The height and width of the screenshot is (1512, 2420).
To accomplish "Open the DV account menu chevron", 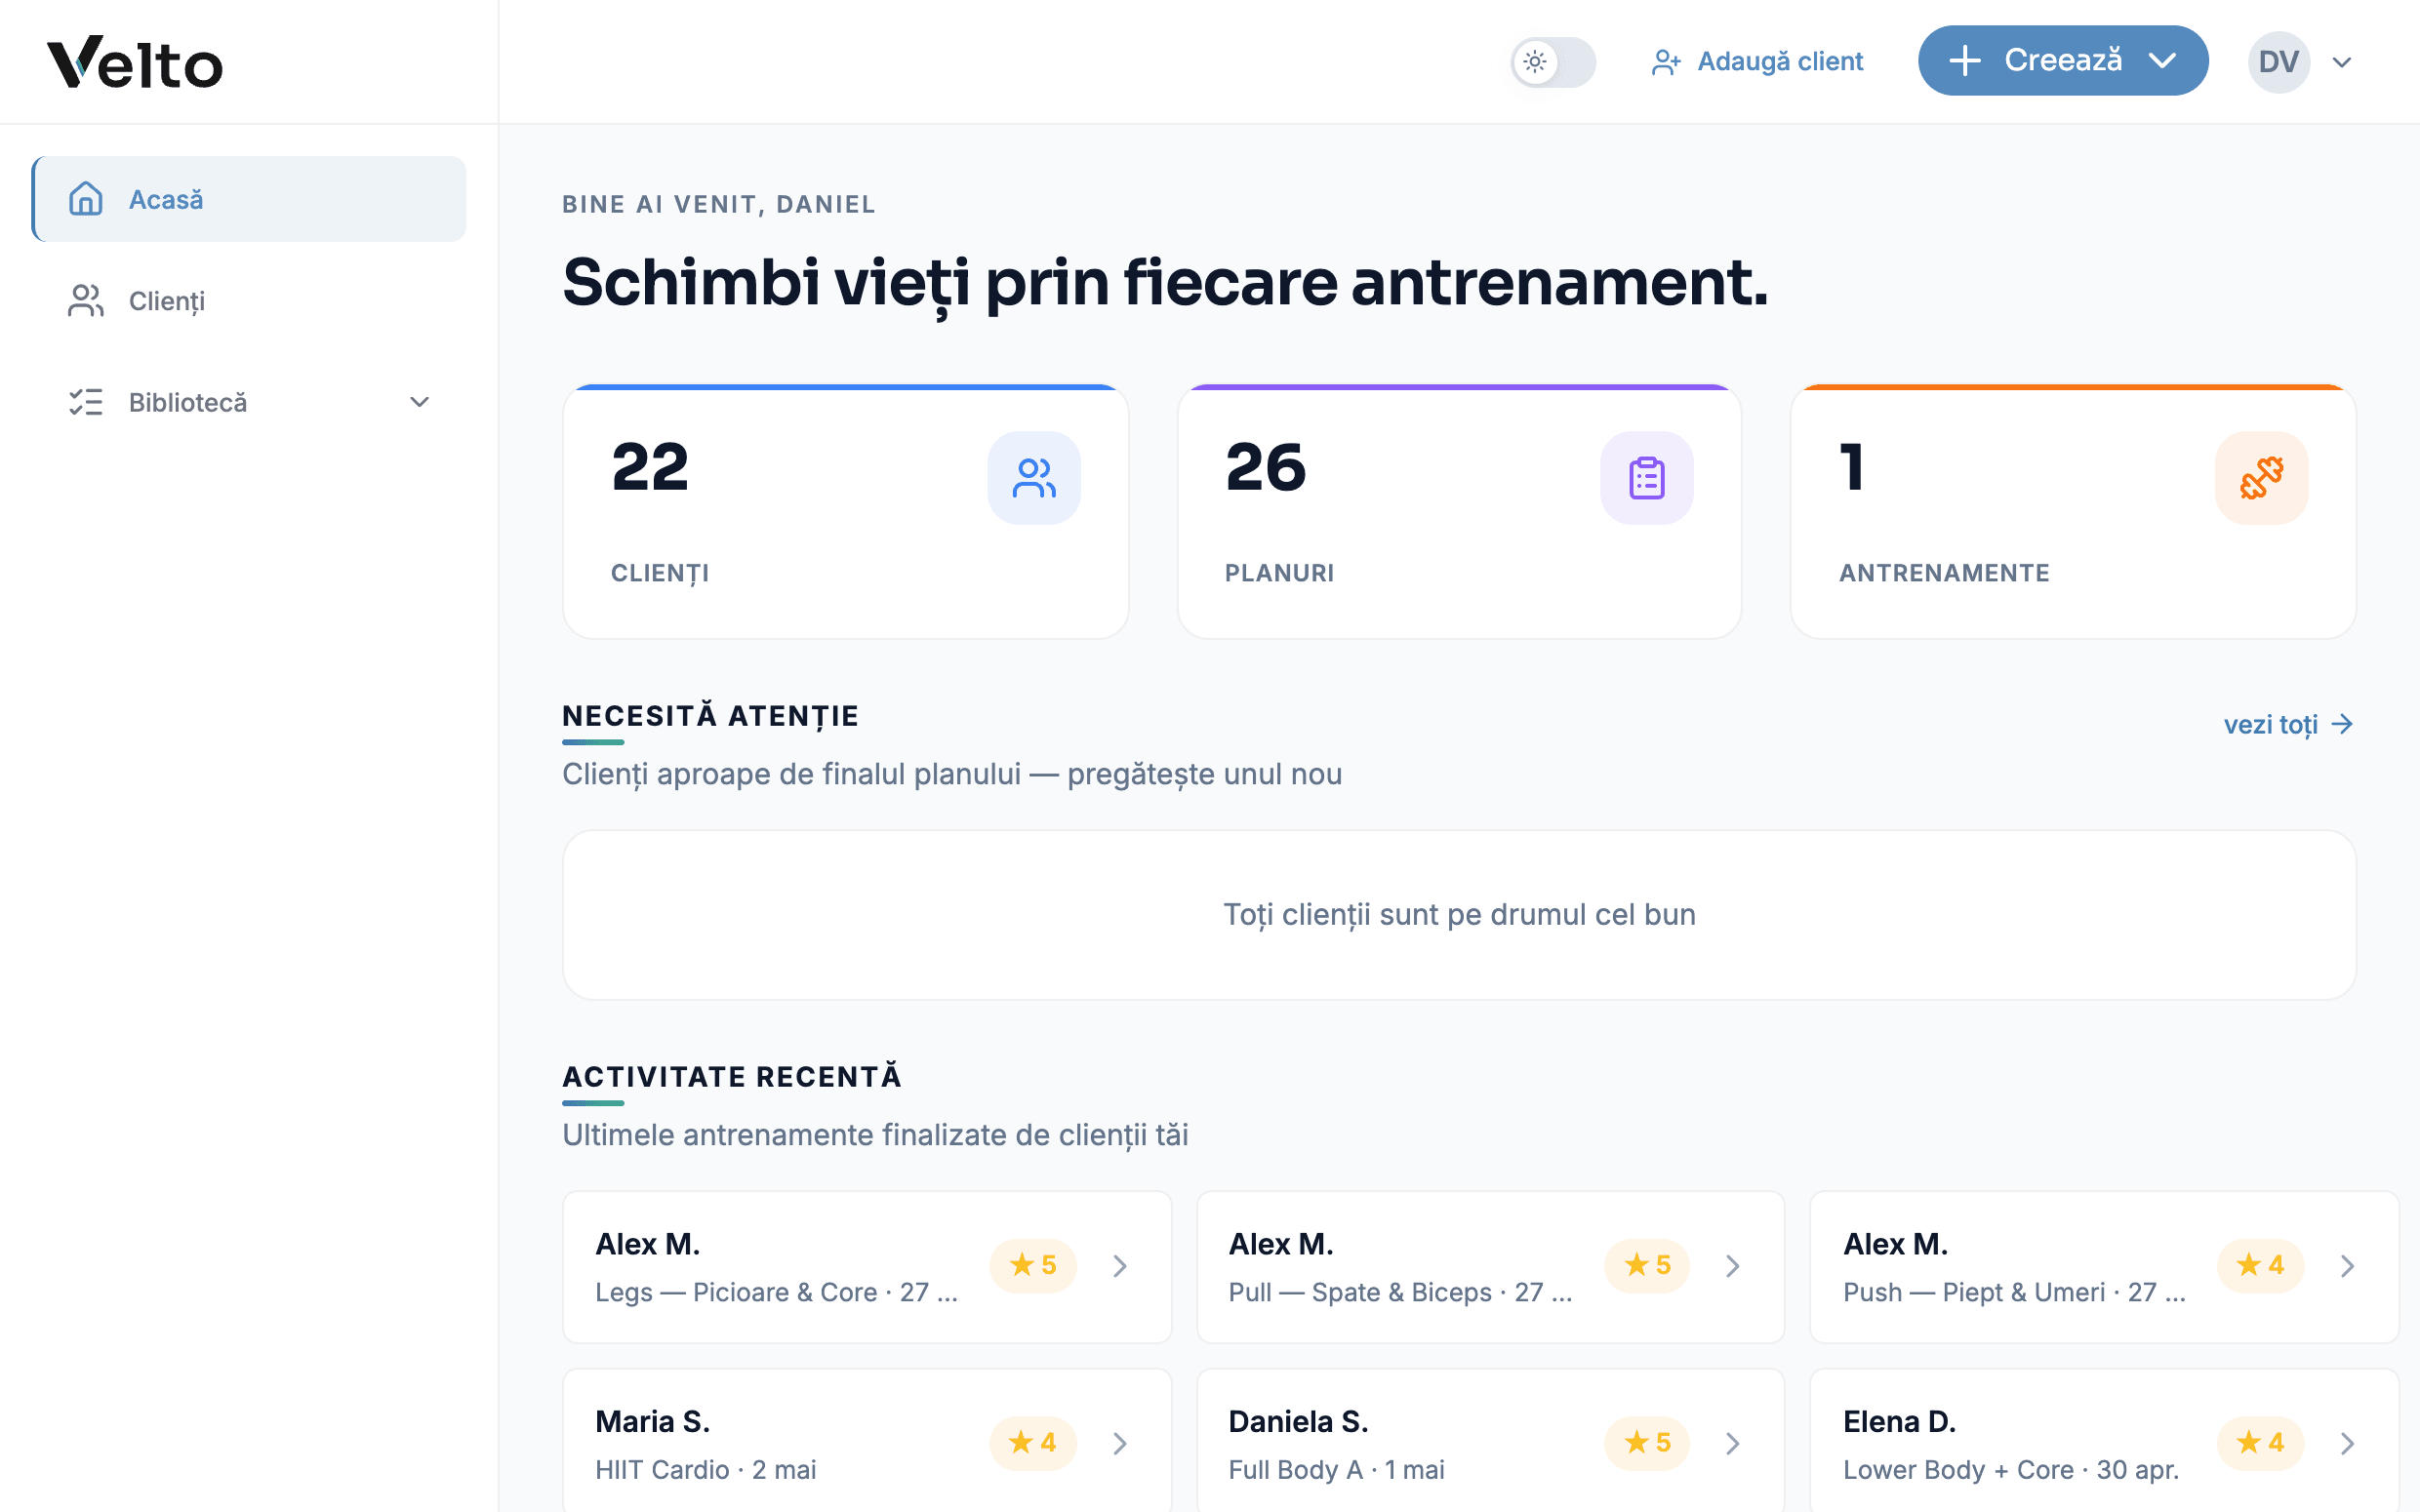I will pos(2341,62).
